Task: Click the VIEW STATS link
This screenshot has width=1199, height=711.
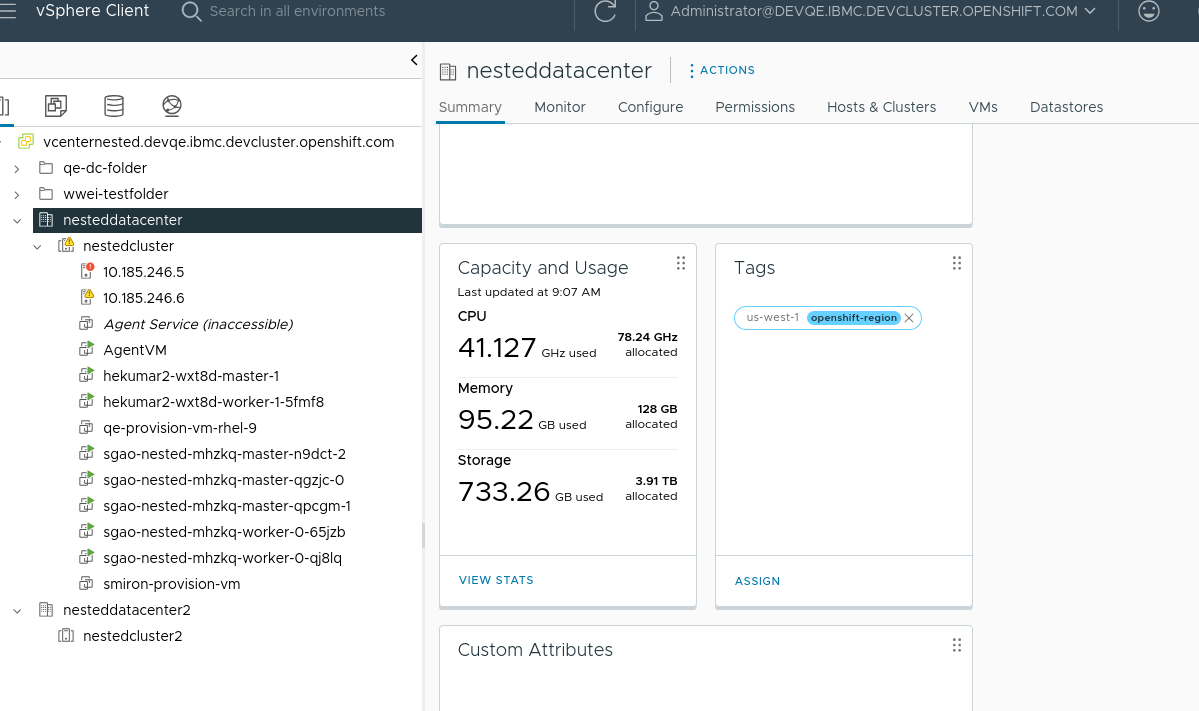Action: click(x=496, y=580)
